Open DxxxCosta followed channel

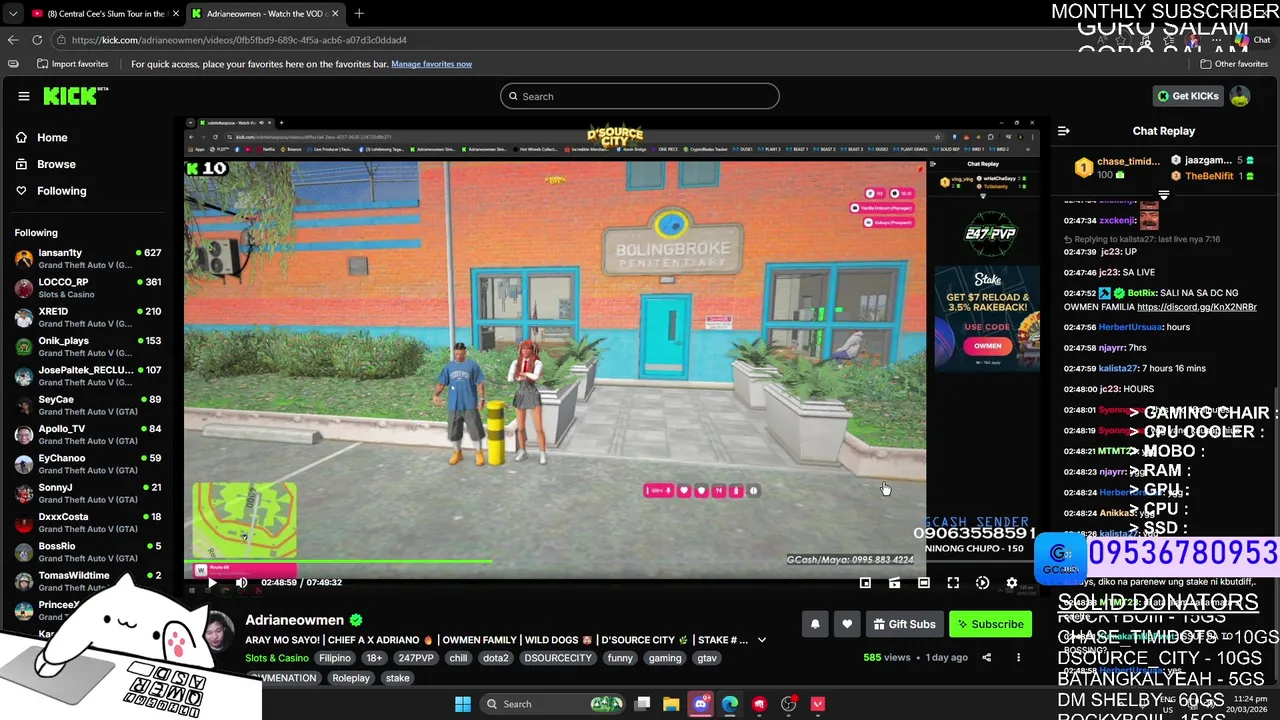88,523
